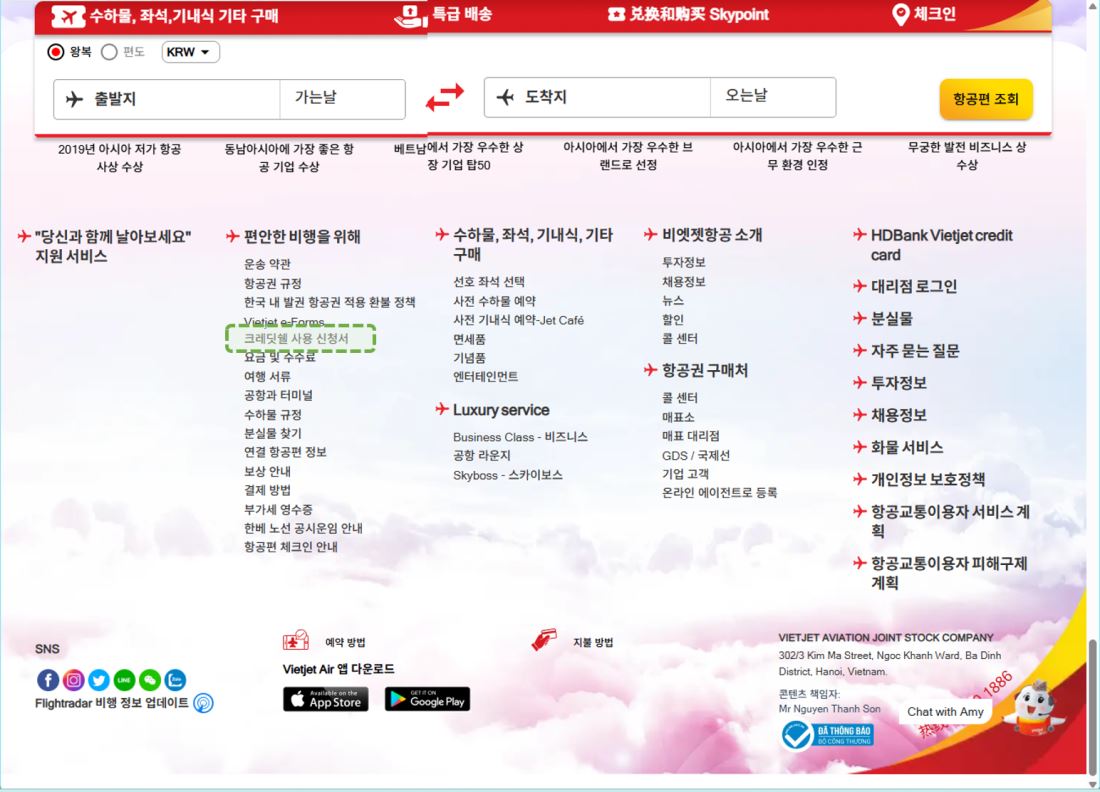This screenshot has width=1100, height=792.
Task: Open the 사전 수하물 예약 link
Action: tap(494, 301)
